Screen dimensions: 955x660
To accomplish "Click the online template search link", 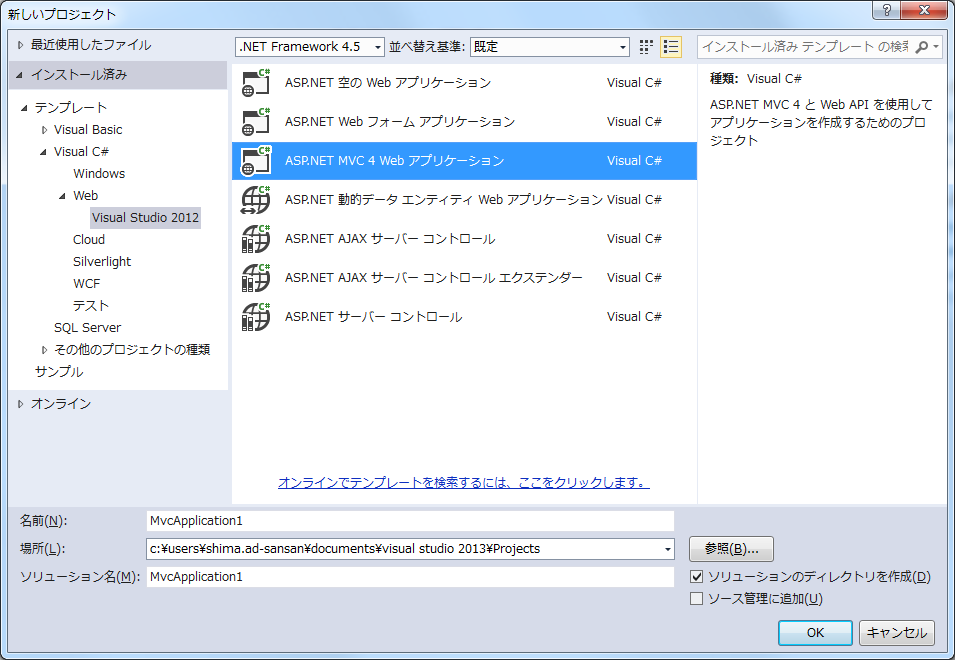I will [x=464, y=482].
